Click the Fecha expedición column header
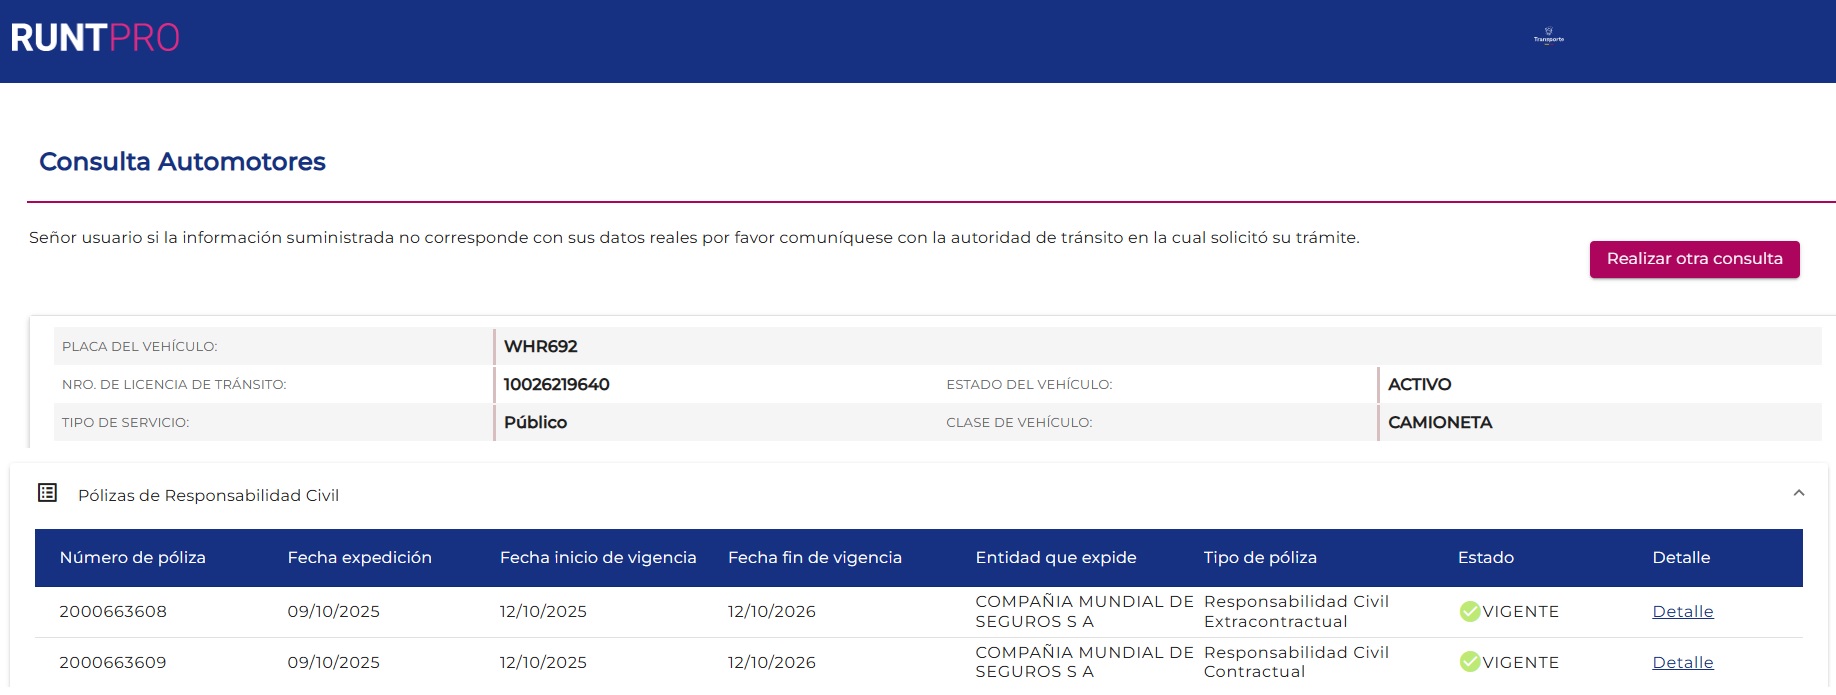 click(x=359, y=557)
